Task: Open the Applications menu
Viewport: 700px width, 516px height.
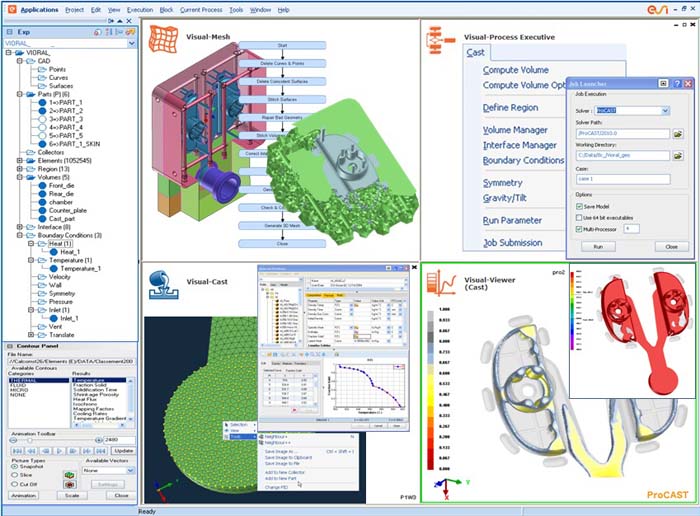Action: [x=39, y=9]
